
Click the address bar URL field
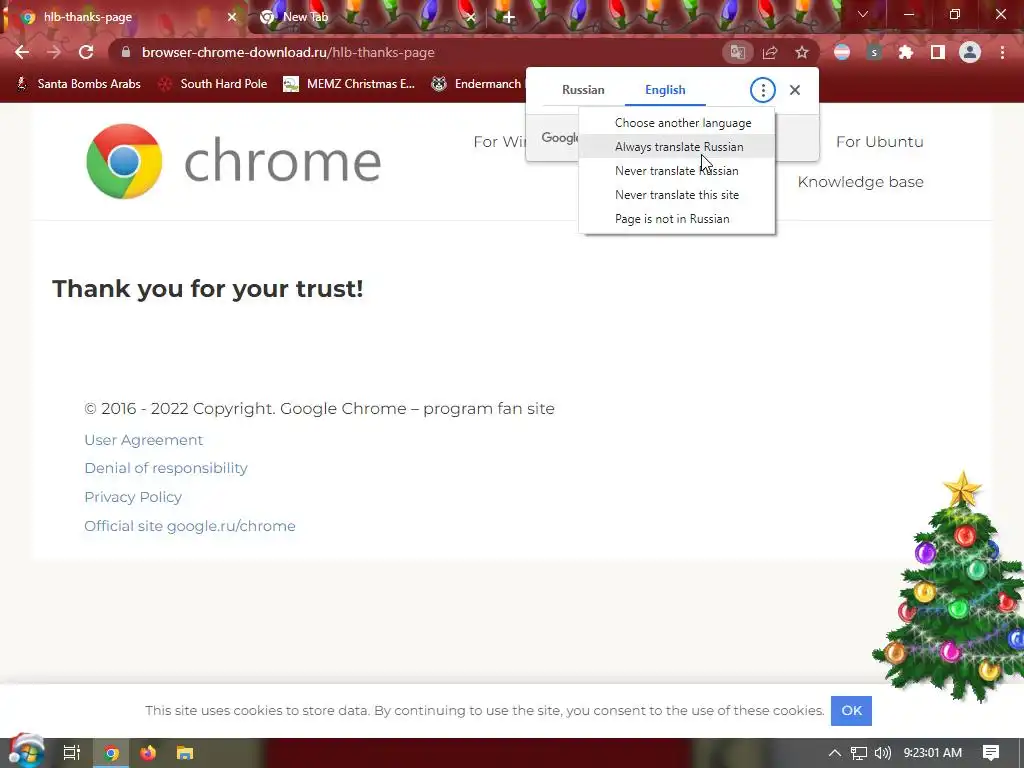418,52
